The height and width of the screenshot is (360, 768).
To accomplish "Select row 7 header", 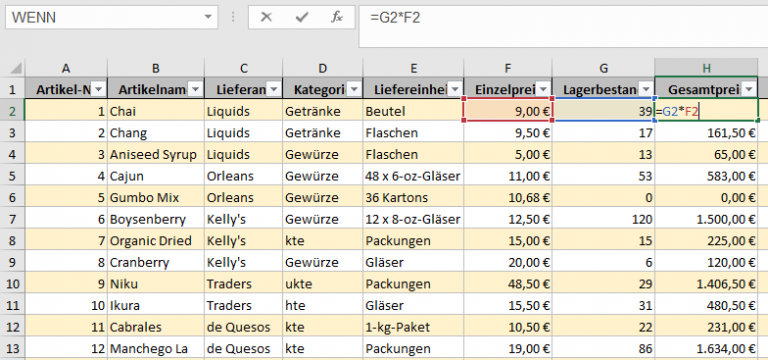I will click(12, 219).
